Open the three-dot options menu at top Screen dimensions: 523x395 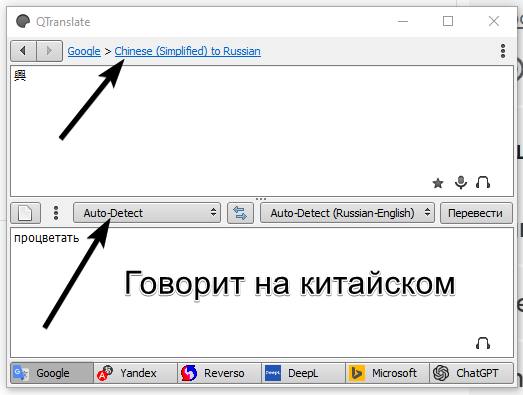point(503,51)
